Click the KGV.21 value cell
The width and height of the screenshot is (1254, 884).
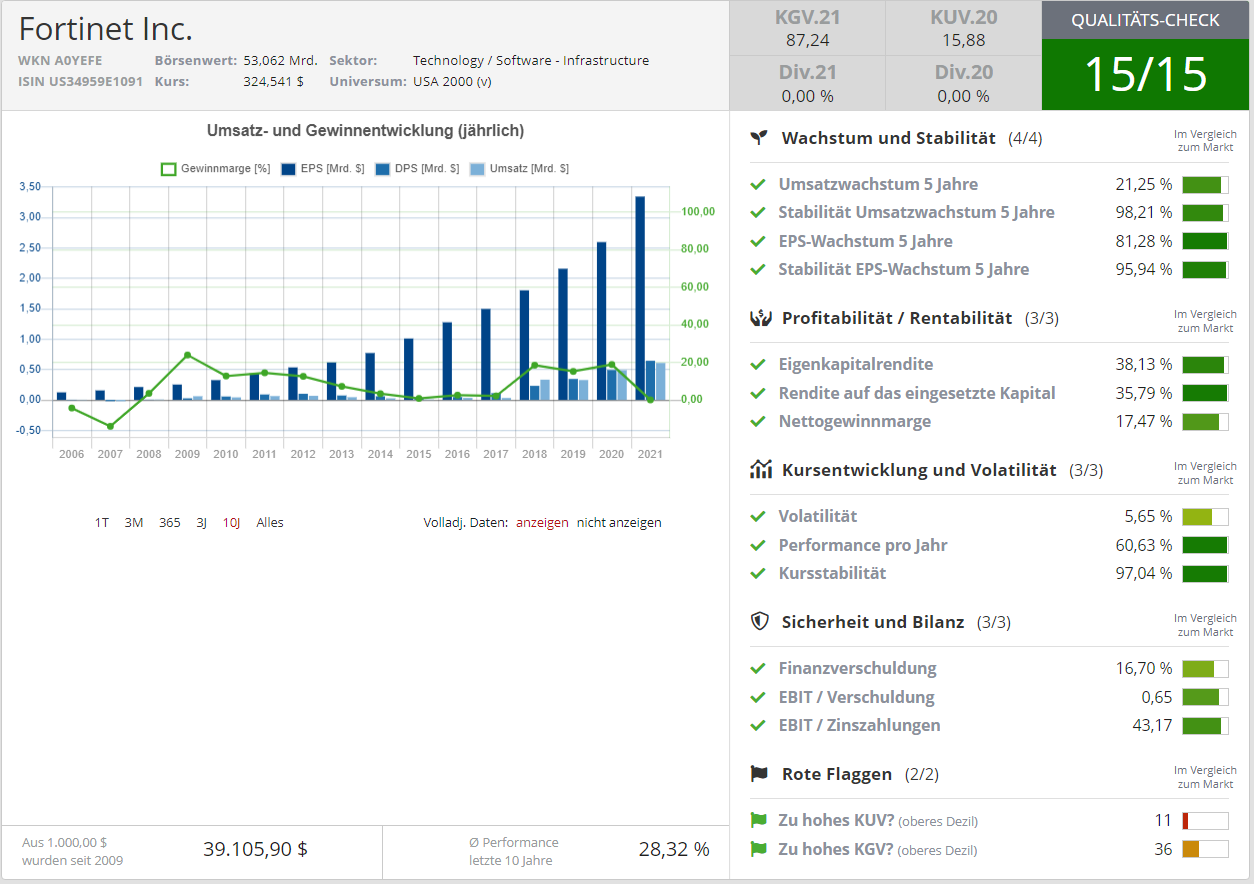coord(807,28)
